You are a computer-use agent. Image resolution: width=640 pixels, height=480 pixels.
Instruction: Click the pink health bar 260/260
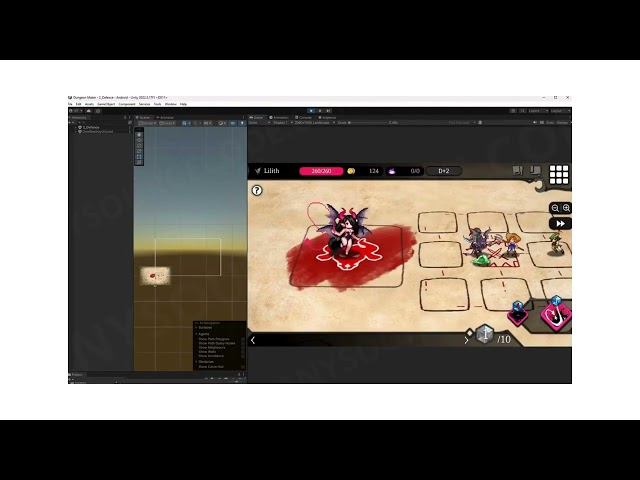[321, 171]
